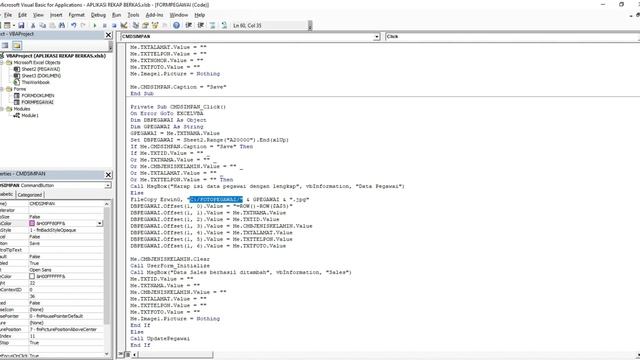Click the Outdent toolbar icon

coord(201,25)
